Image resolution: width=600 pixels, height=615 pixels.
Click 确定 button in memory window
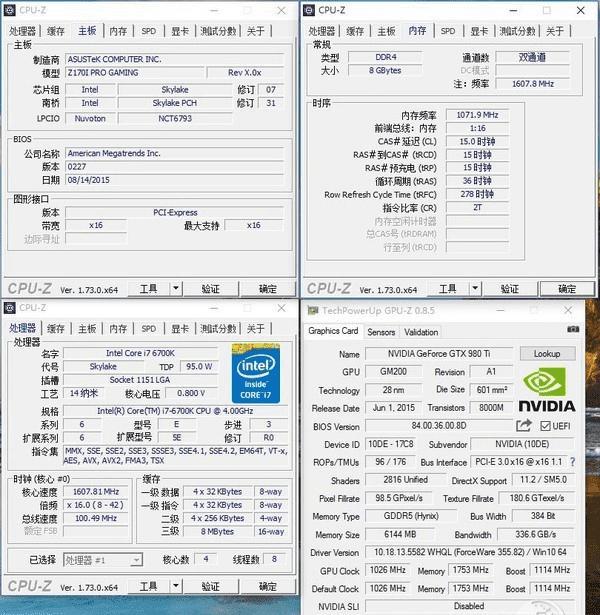coord(567,289)
